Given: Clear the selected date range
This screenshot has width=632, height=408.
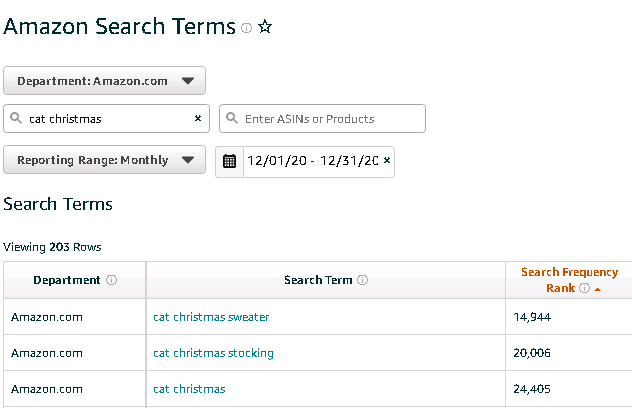Looking at the screenshot, I should point(387,160).
